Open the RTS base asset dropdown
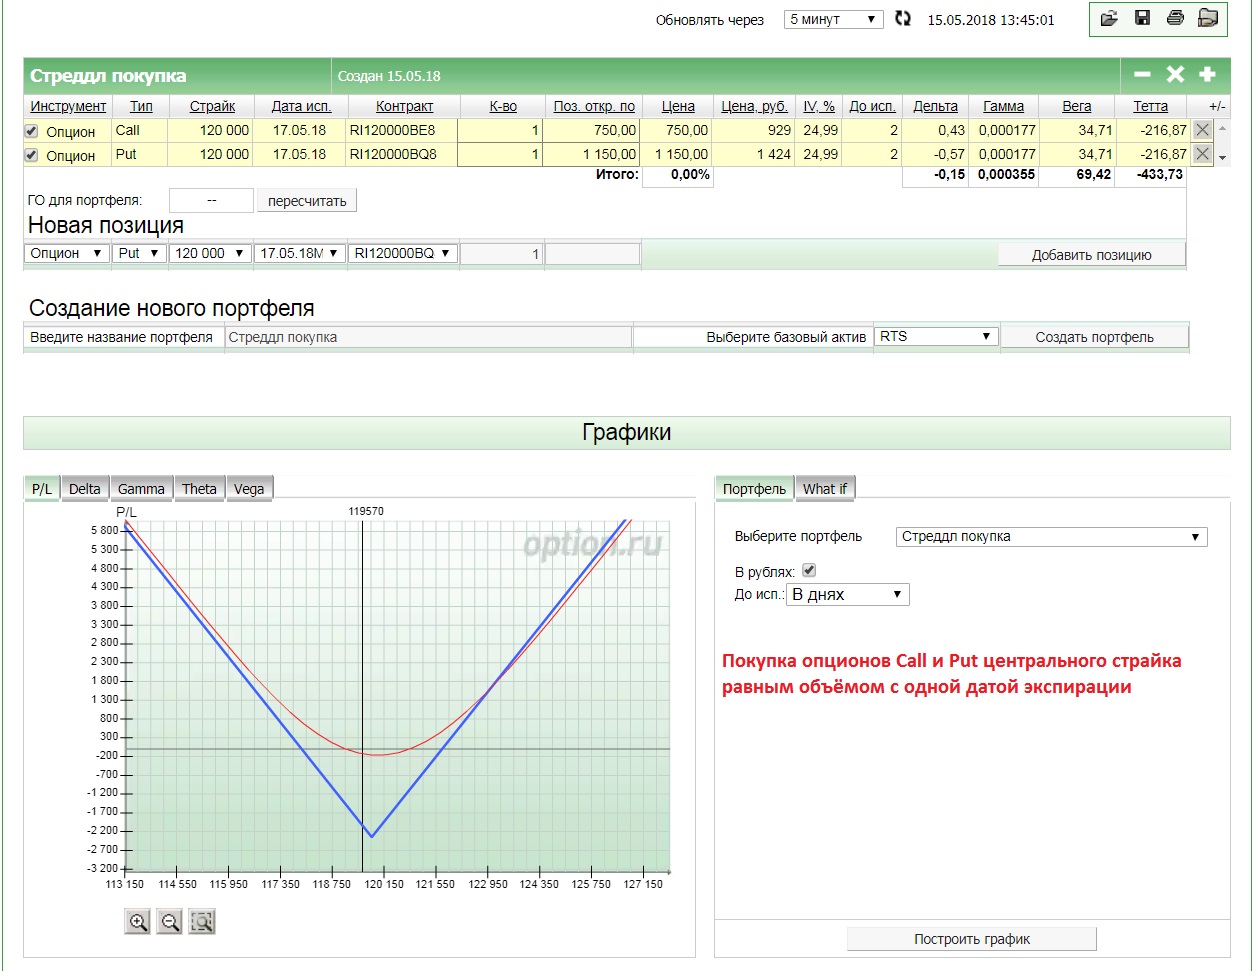 936,337
